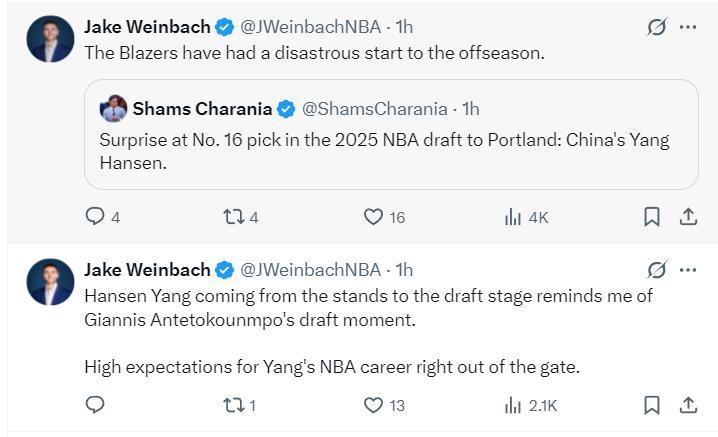This screenshot has height=437, width=718.
Task: Open more options menu on second tweet
Action: pyautogui.click(x=688, y=270)
